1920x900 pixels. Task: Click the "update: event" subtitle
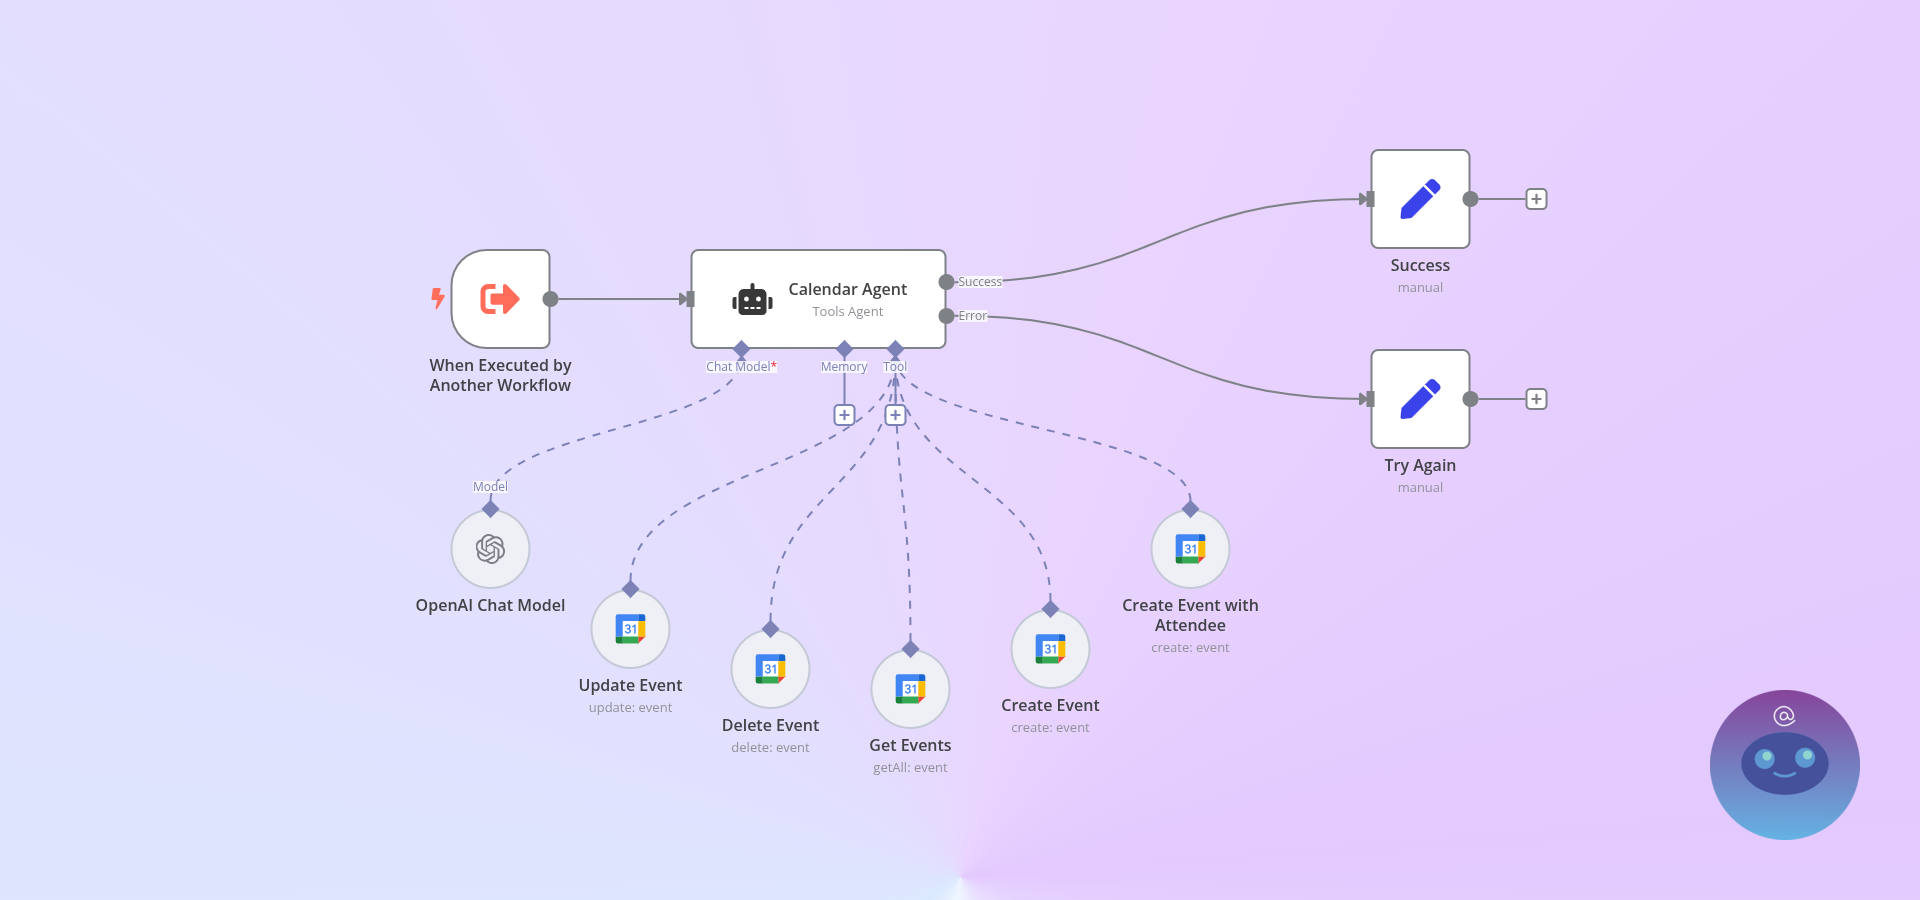pos(630,708)
